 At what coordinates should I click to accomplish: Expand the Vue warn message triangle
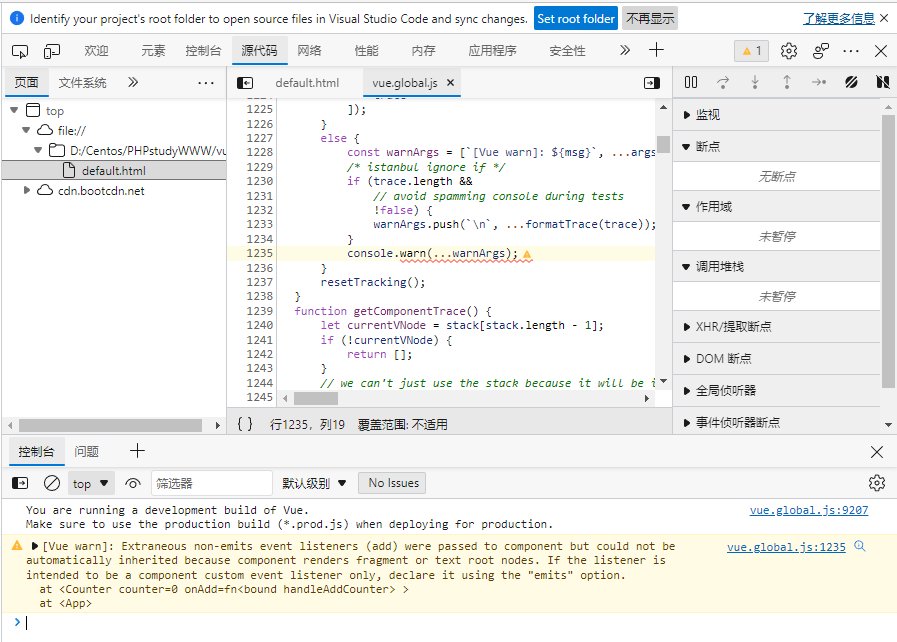tap(34, 546)
